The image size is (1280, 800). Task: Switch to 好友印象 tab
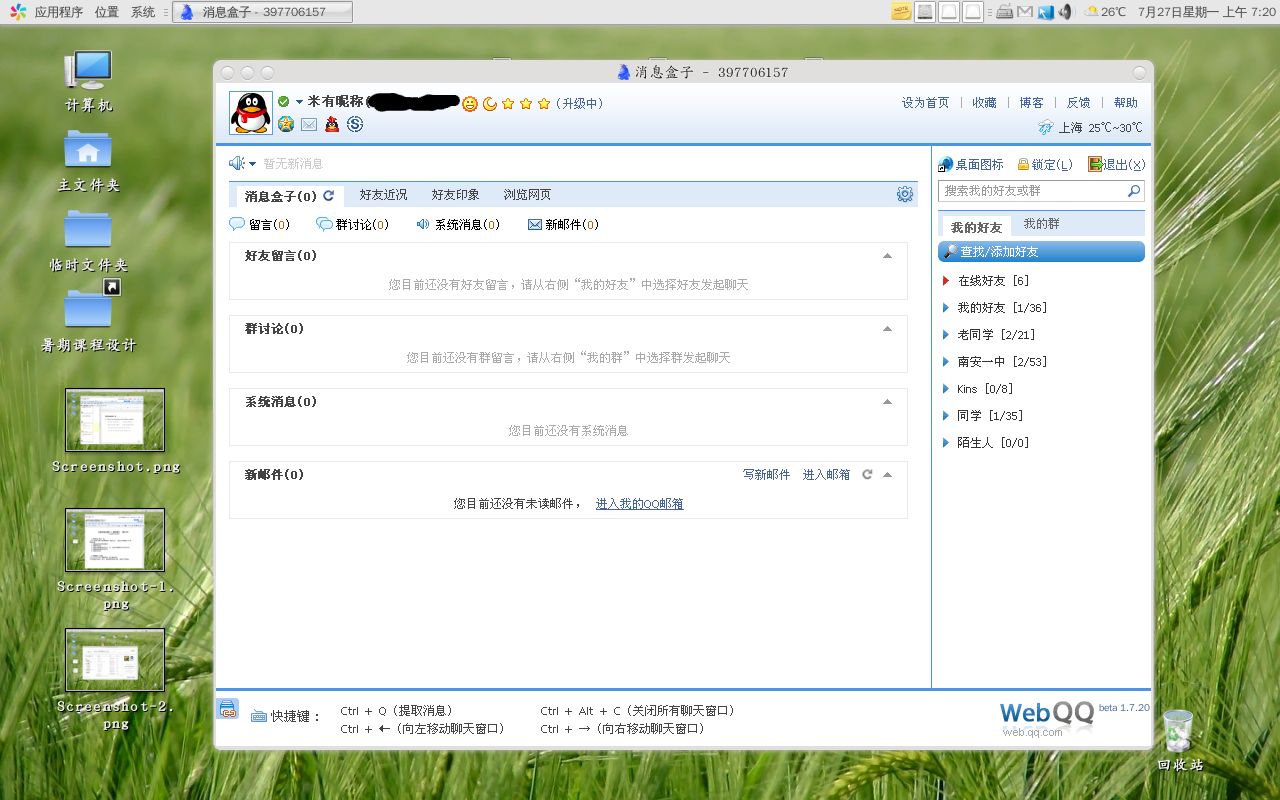click(456, 195)
